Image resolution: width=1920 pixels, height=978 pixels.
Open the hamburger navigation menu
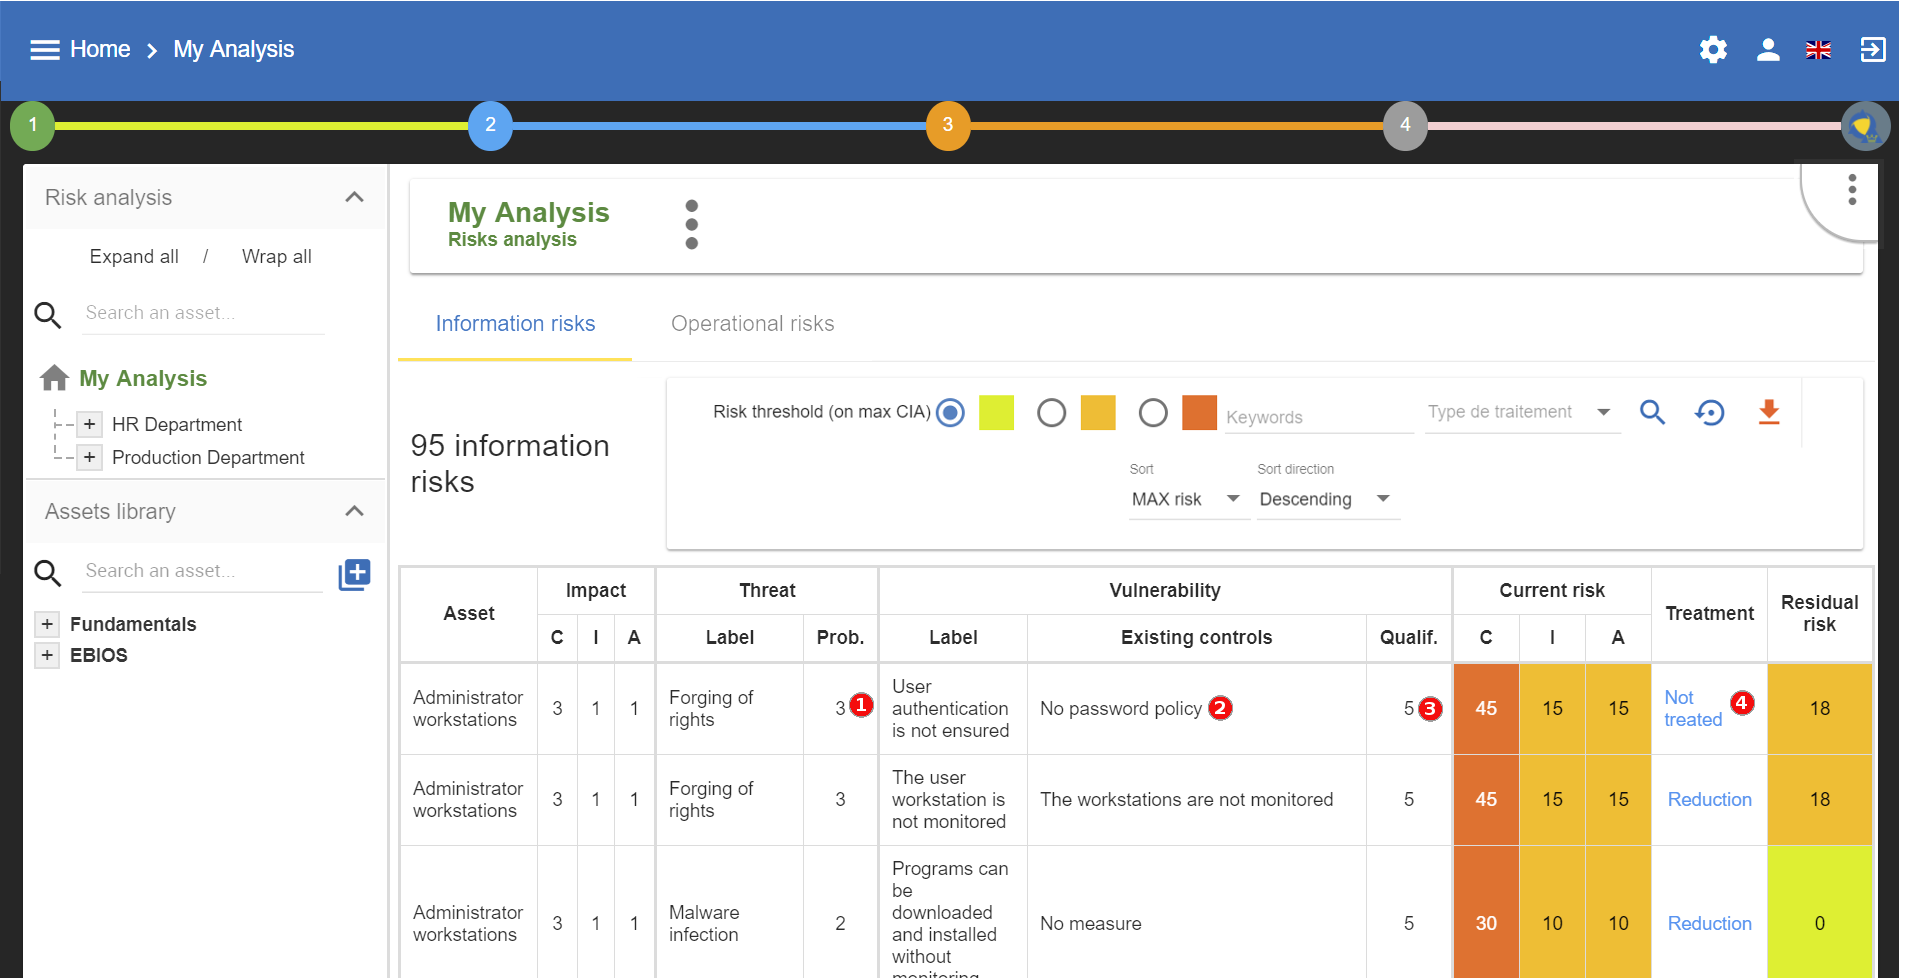pos(45,50)
